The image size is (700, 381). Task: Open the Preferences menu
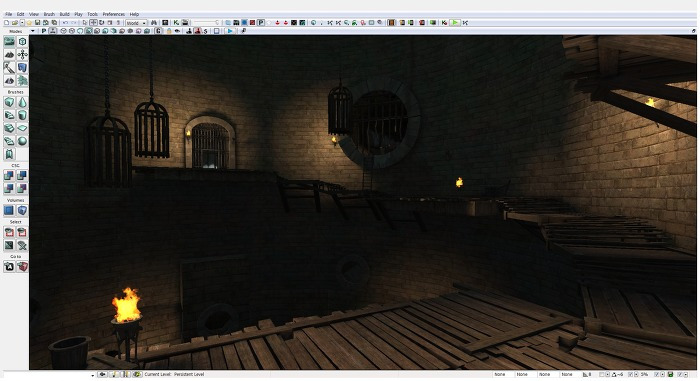tap(114, 14)
